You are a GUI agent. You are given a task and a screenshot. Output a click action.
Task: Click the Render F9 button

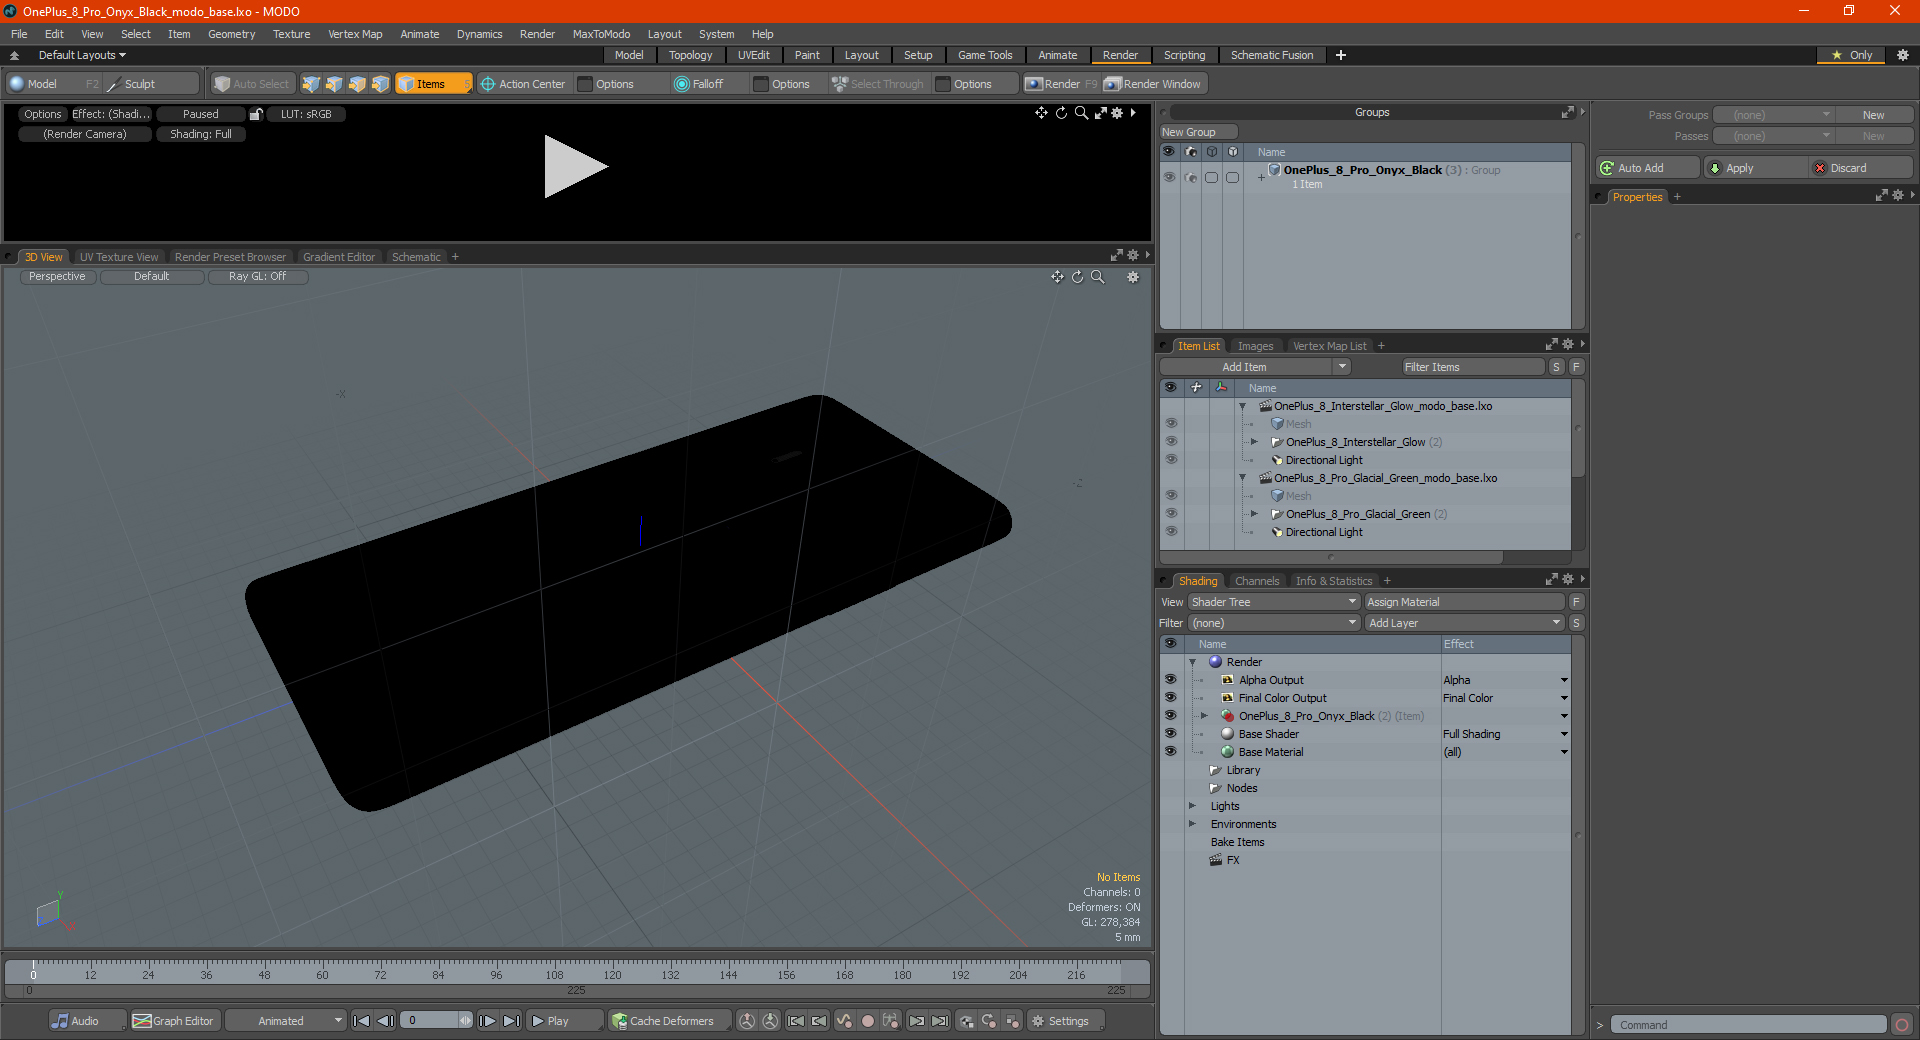[x=1061, y=84]
